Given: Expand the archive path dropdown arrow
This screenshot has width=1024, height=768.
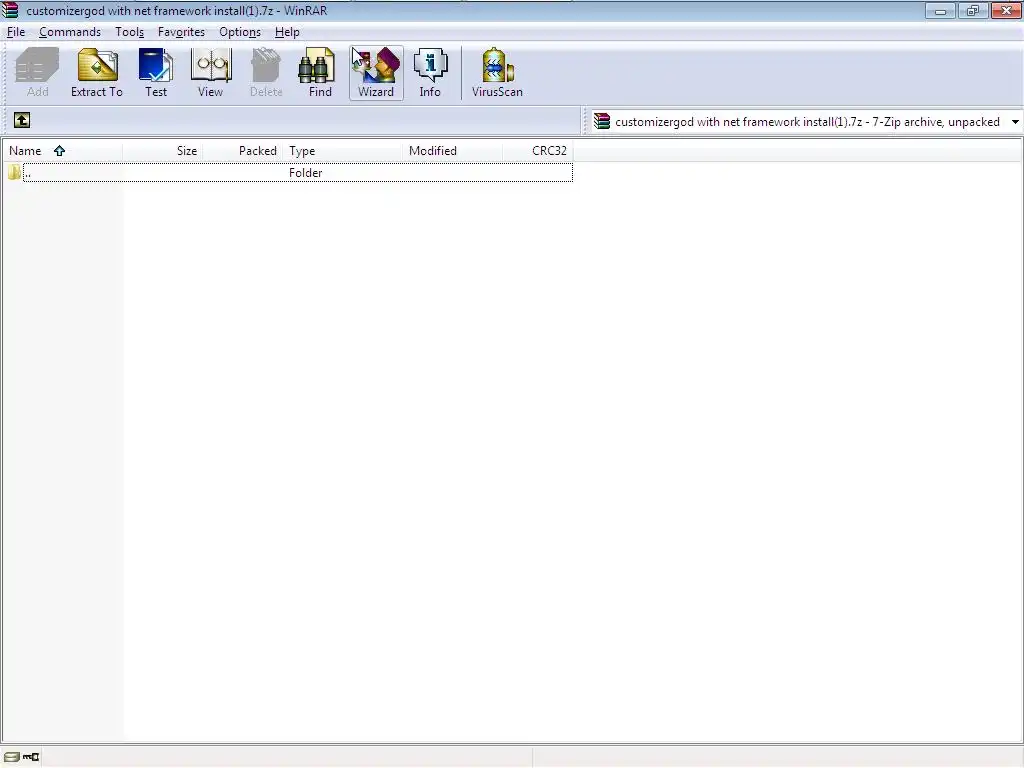Looking at the screenshot, I should 1015,122.
